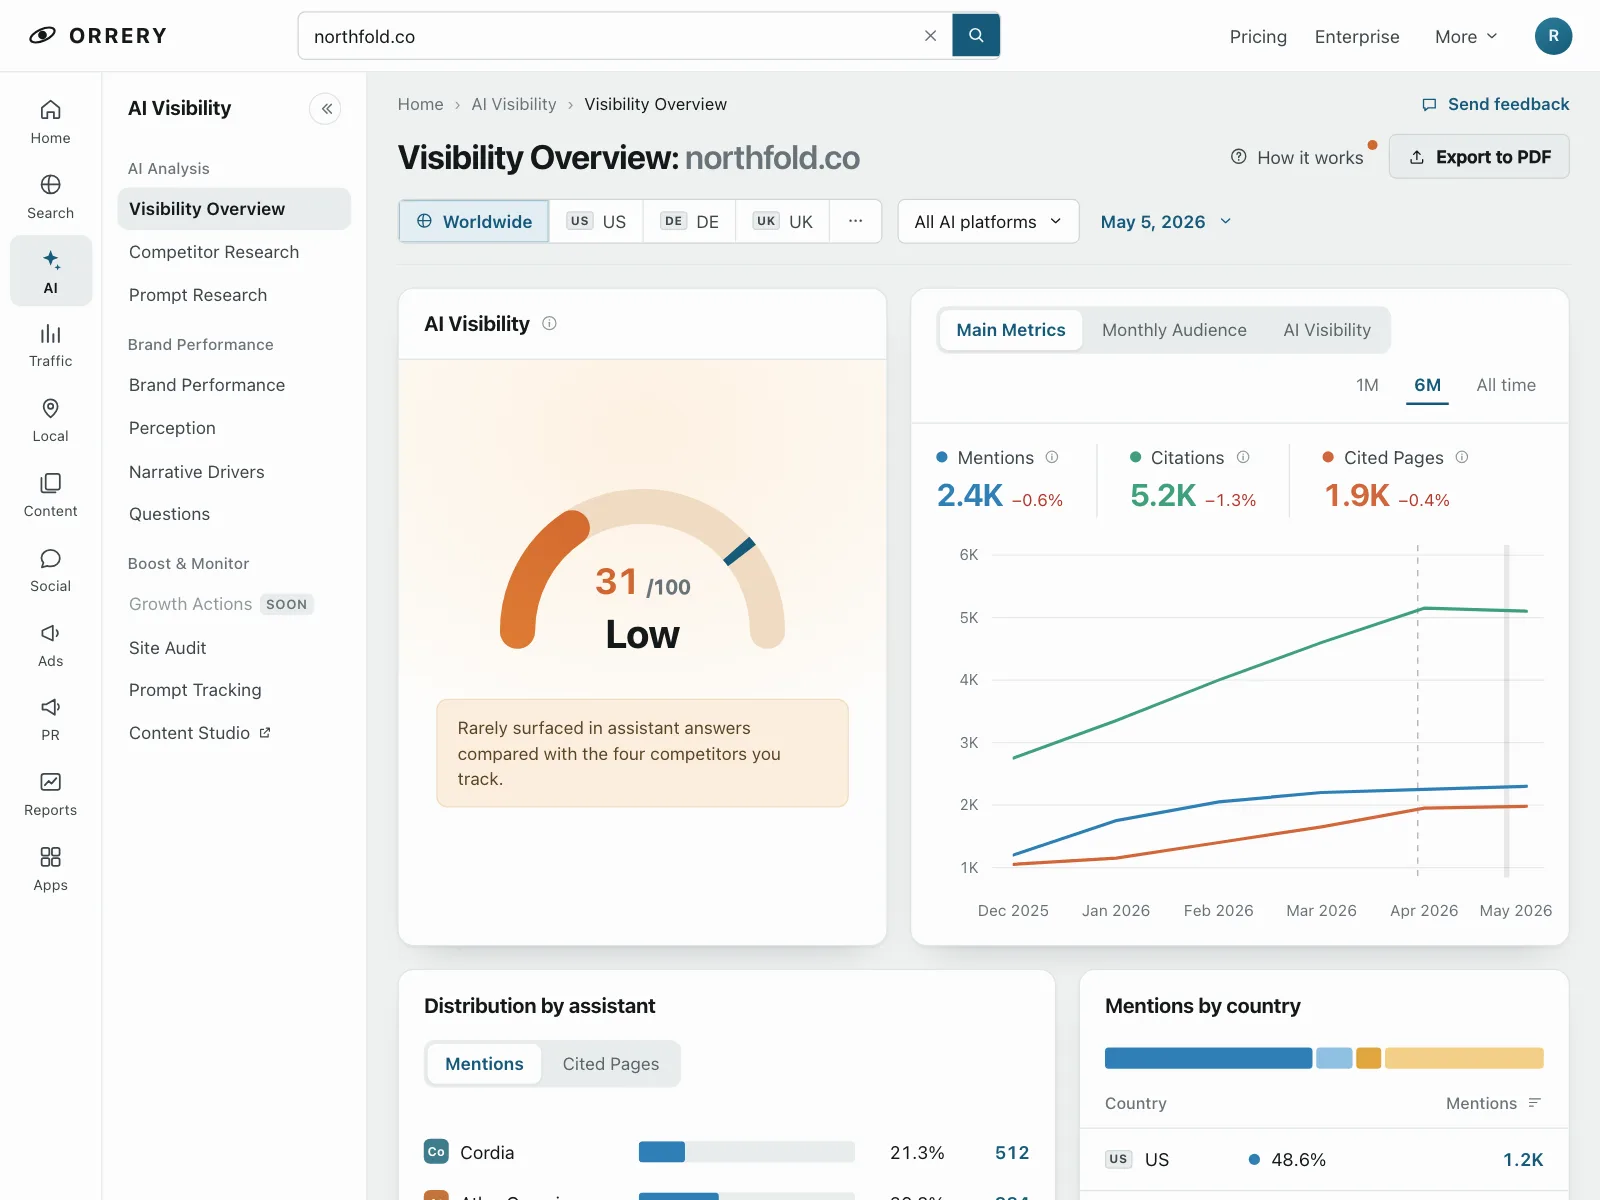Screen dimensions: 1600x1200
Task: Open the PR rail item
Action: (x=50, y=720)
